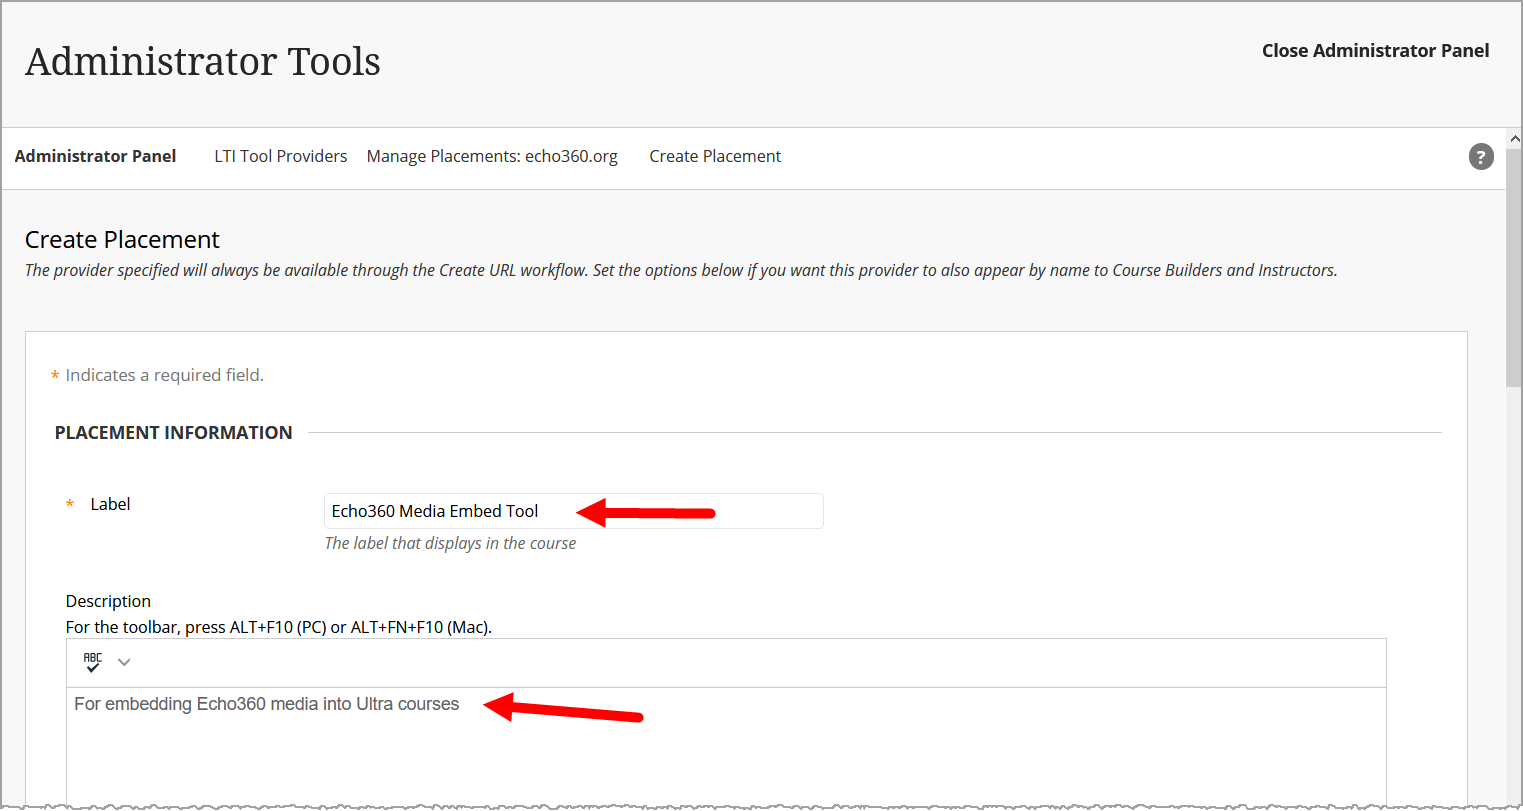
Task: Click the Administrator Tools heading
Action: pos(203,62)
